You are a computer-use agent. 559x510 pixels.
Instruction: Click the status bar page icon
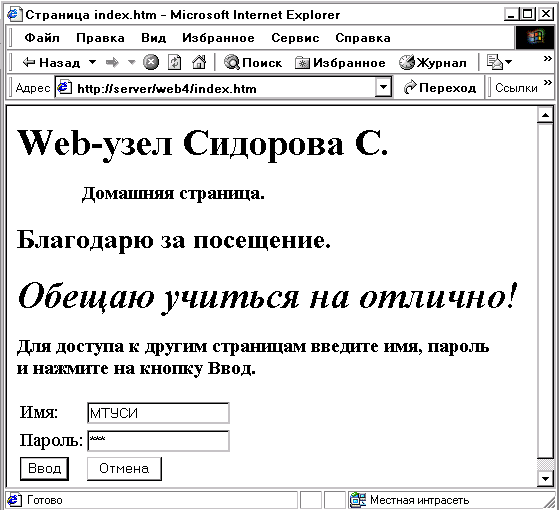point(14,500)
